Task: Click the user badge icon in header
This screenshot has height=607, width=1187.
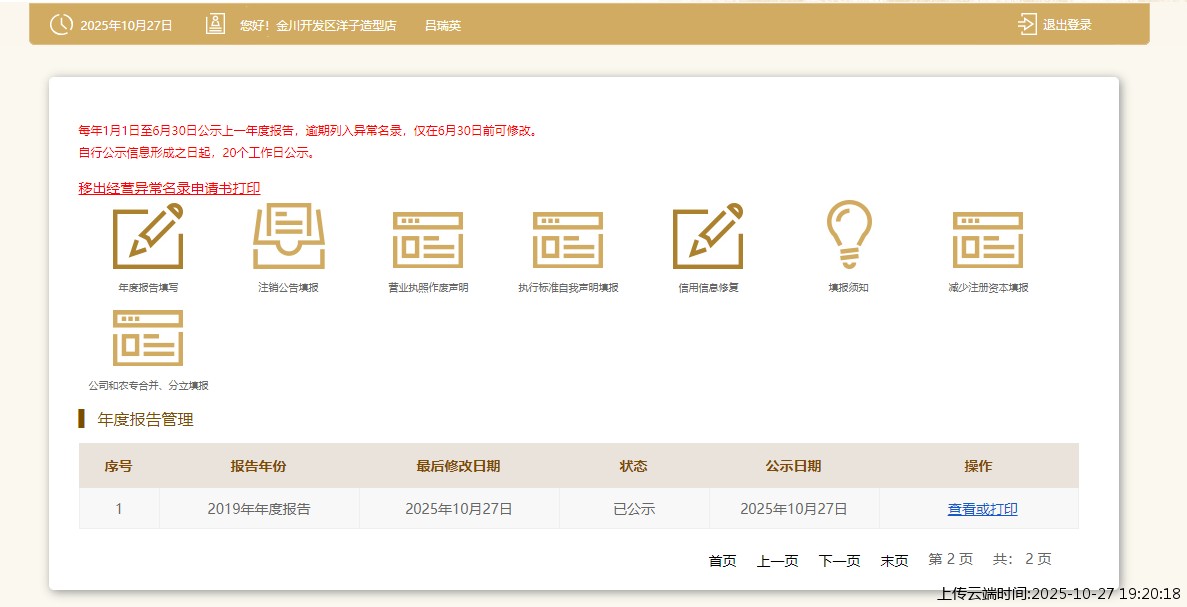Action: (215, 25)
